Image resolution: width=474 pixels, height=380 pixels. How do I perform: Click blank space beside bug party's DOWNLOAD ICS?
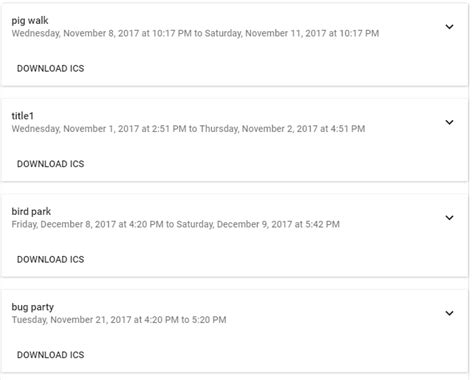click(x=267, y=355)
